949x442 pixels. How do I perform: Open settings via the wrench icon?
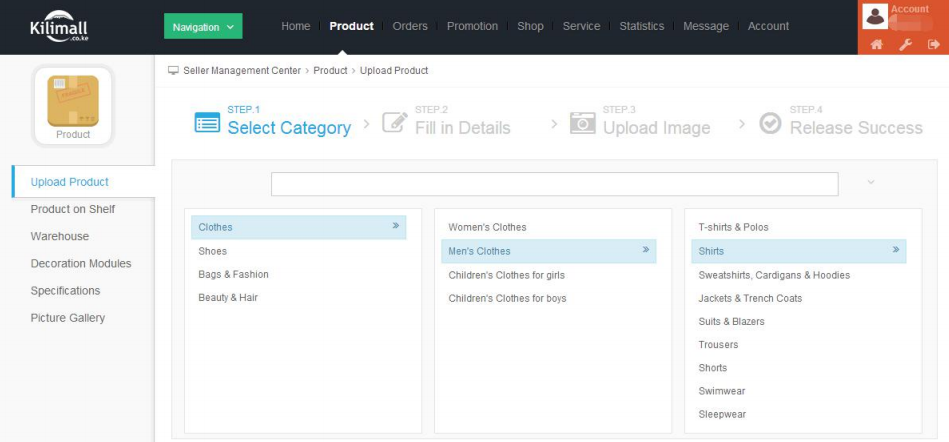click(x=905, y=45)
